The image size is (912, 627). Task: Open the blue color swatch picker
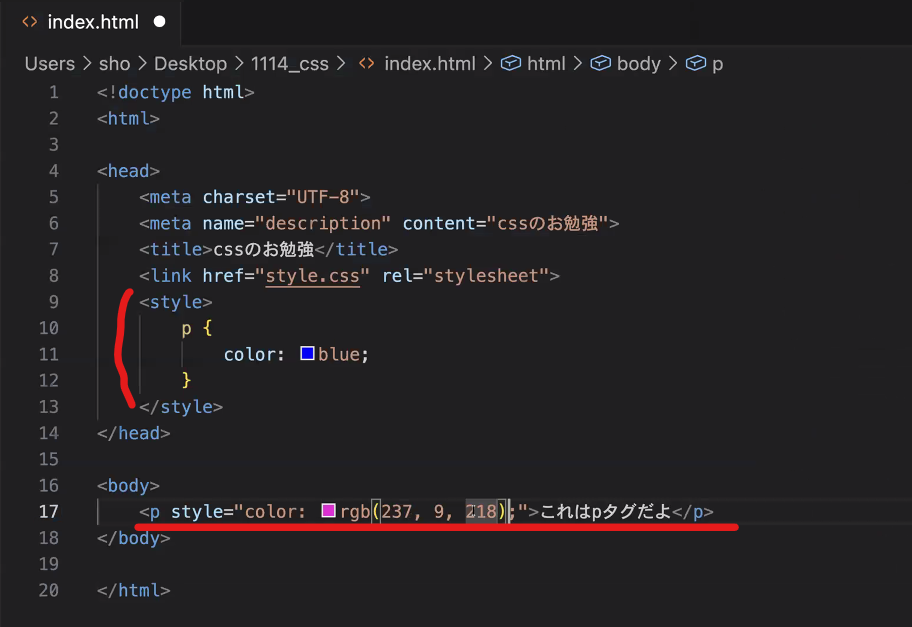[308, 353]
